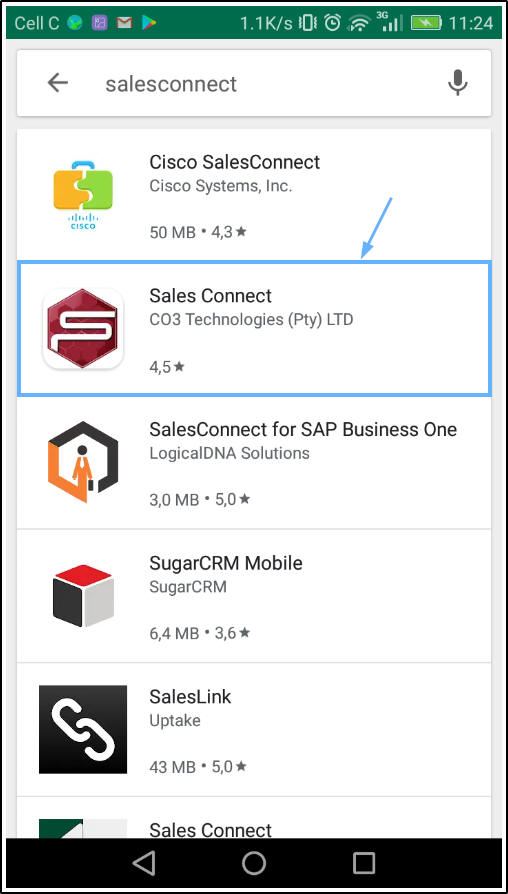This screenshot has width=508, height=894.
Task: Tap the Android back navigation triangle
Action: pyautogui.click(x=144, y=863)
